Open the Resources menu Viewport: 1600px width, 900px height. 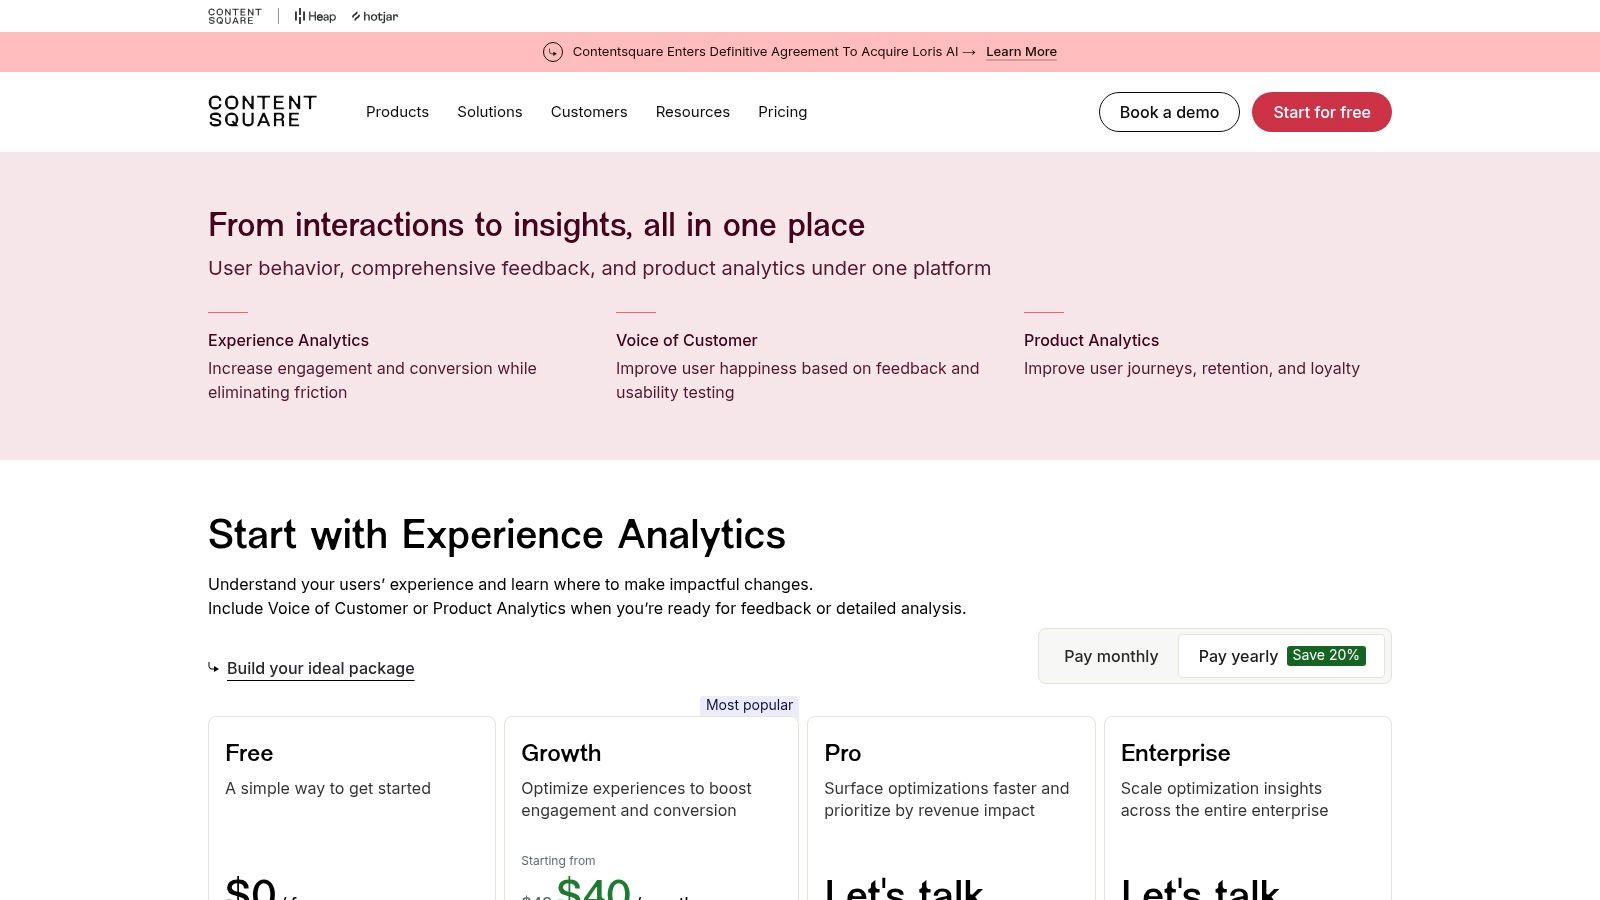[692, 112]
